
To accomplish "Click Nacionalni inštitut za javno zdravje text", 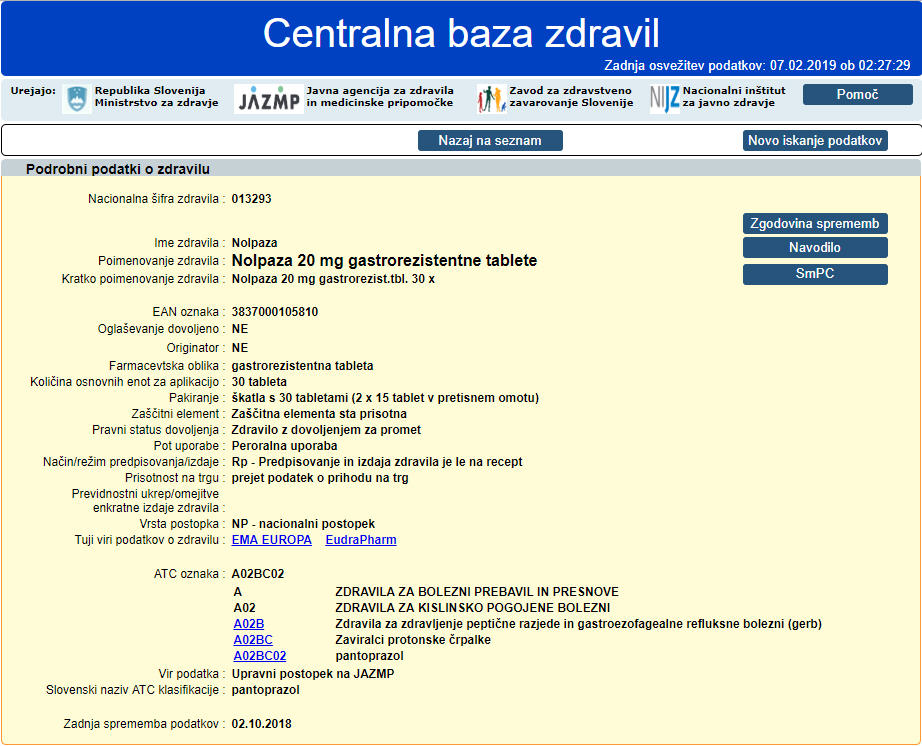I will [x=734, y=96].
